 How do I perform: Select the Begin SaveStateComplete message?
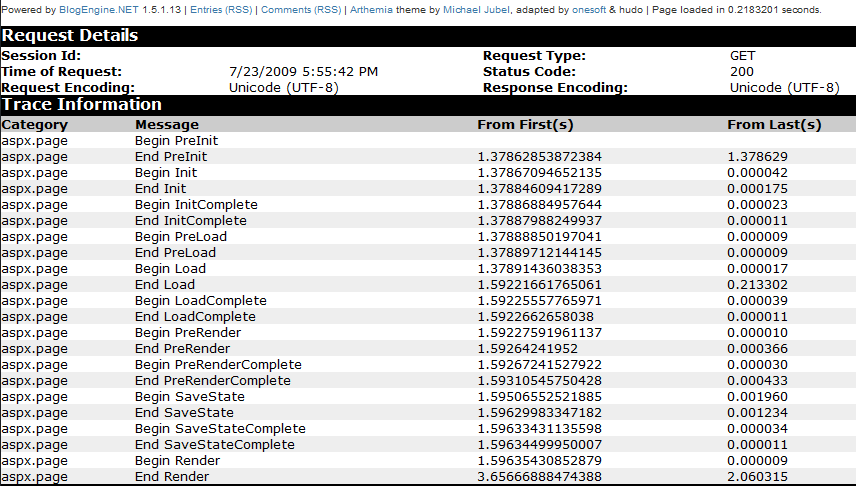[x=220, y=429]
